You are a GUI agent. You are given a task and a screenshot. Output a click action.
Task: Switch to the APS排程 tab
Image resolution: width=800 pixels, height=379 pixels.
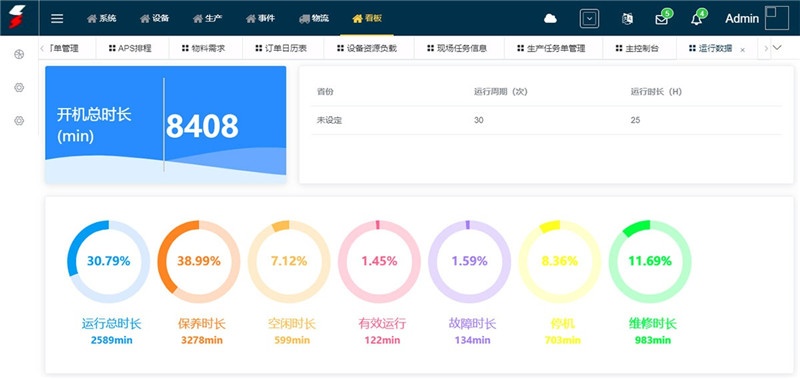coord(131,48)
